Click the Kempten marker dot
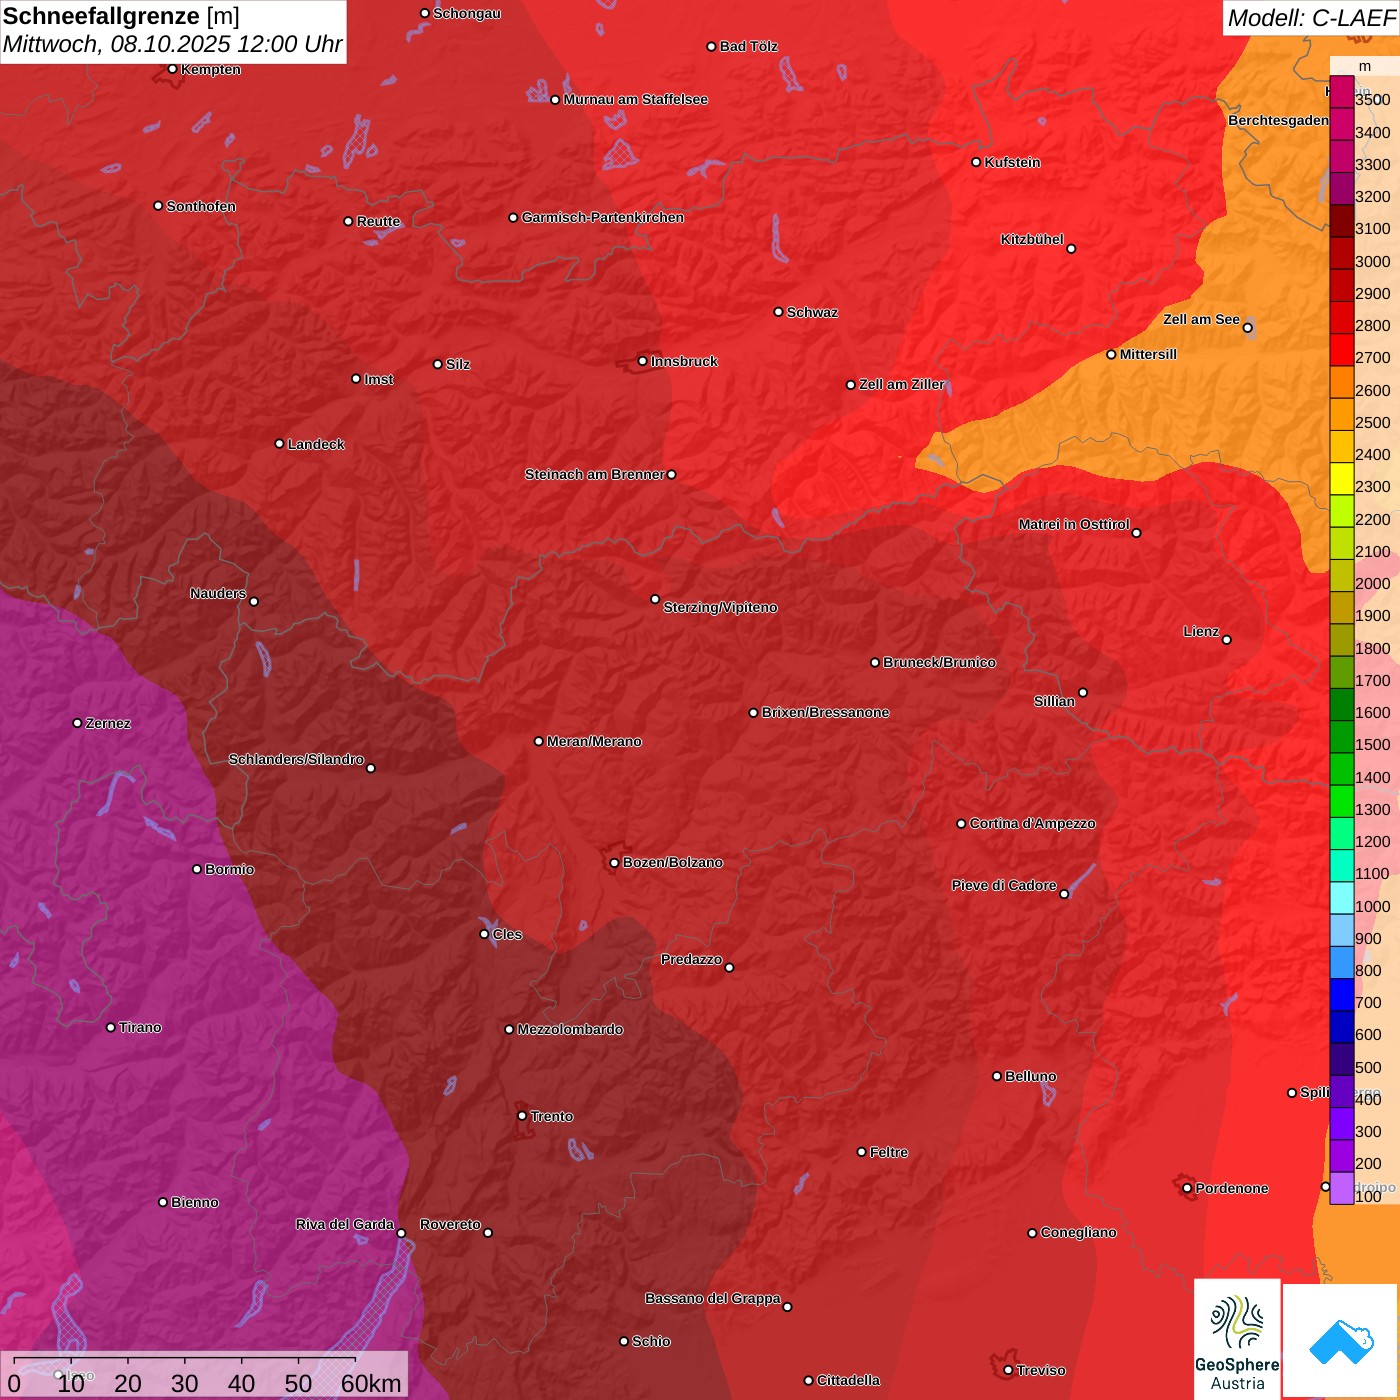This screenshot has width=1400, height=1400. [x=173, y=69]
